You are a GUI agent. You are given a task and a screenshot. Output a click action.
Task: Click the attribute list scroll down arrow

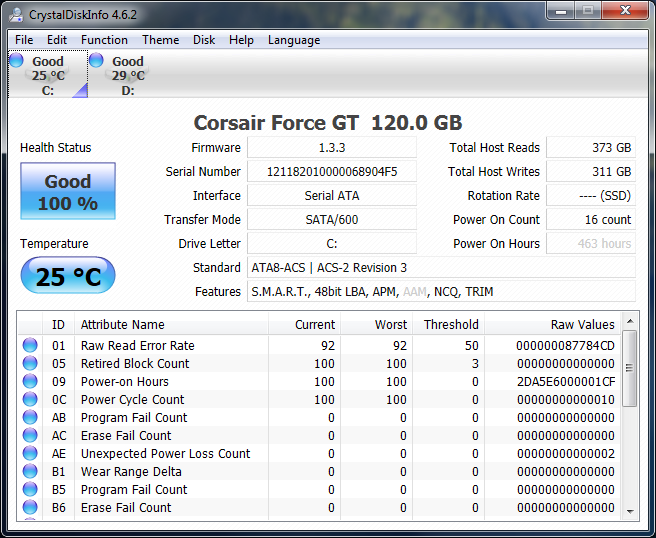pyautogui.click(x=630, y=511)
